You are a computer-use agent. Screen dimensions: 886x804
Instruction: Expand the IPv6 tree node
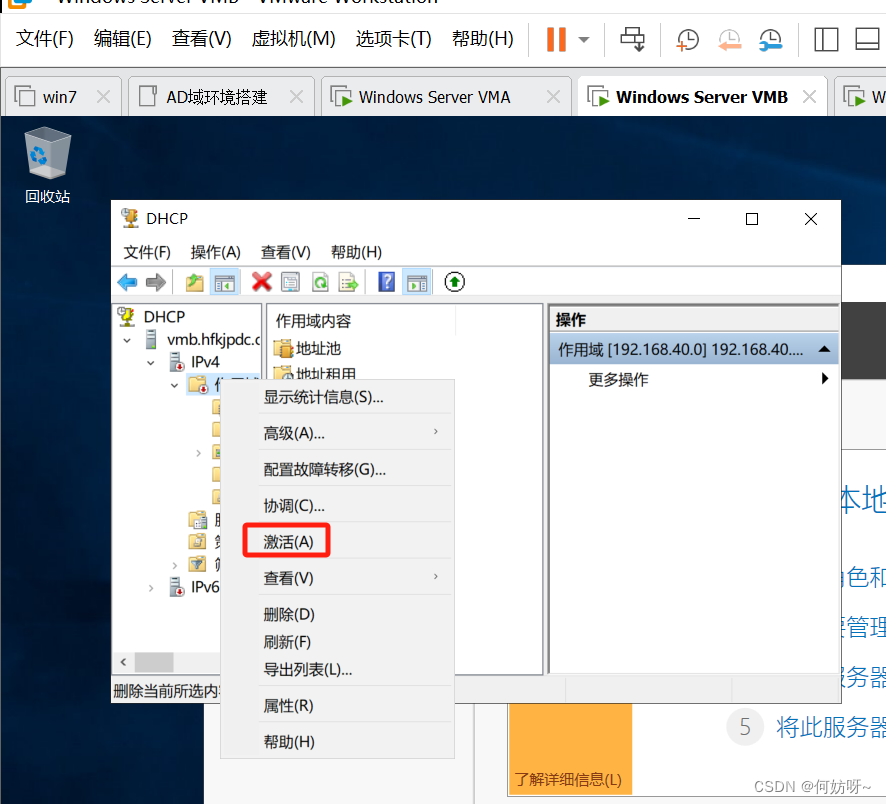[151, 587]
